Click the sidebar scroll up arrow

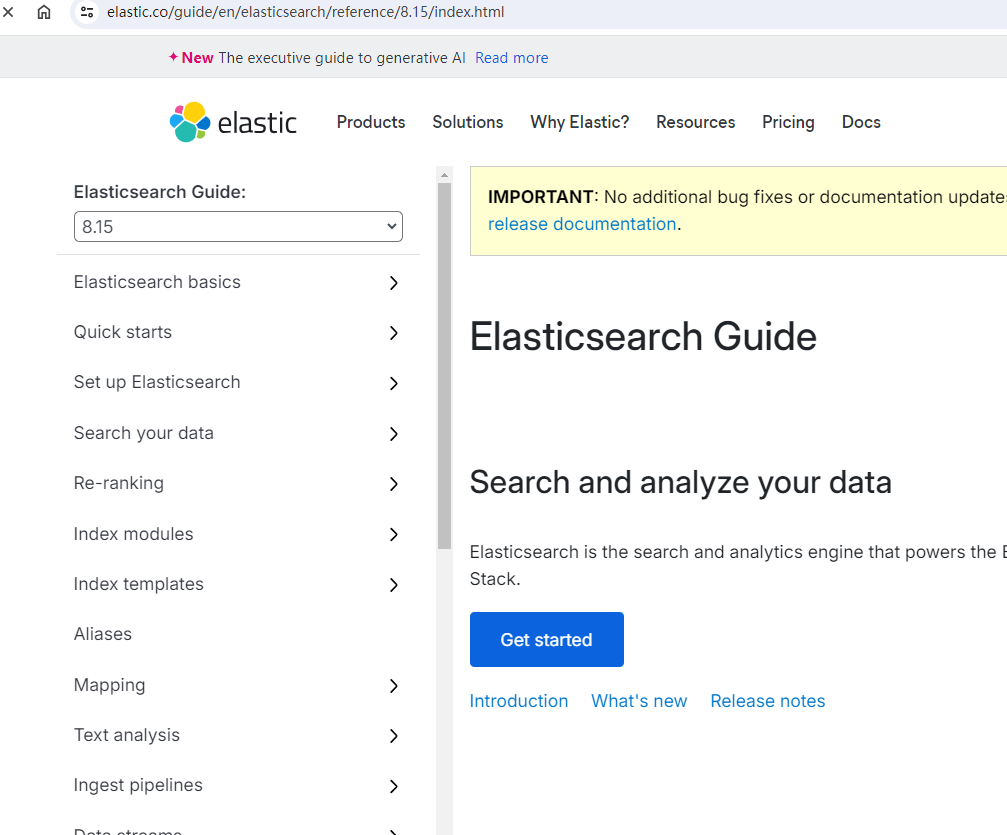coord(444,175)
